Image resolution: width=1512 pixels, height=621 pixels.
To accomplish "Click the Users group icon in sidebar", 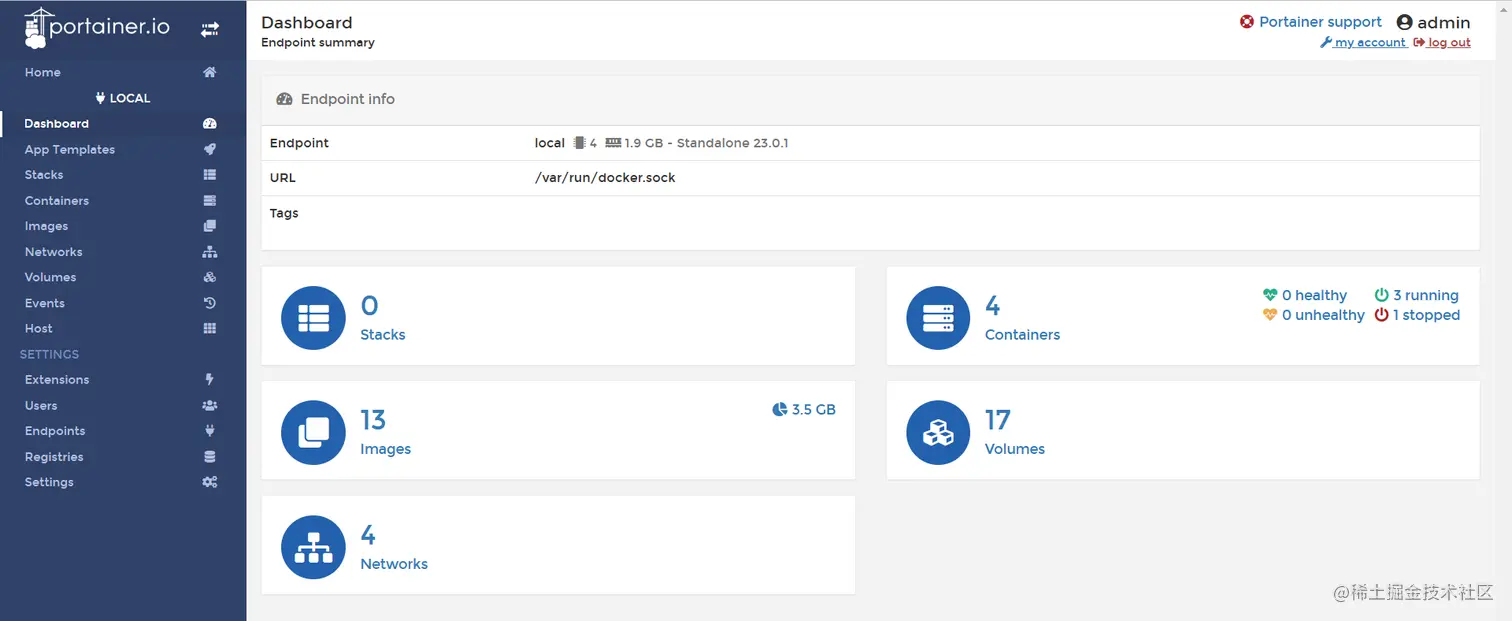I will (x=210, y=405).
